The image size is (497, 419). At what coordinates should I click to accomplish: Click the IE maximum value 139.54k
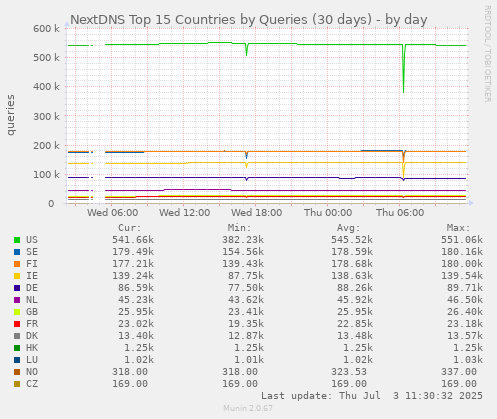[462, 276]
